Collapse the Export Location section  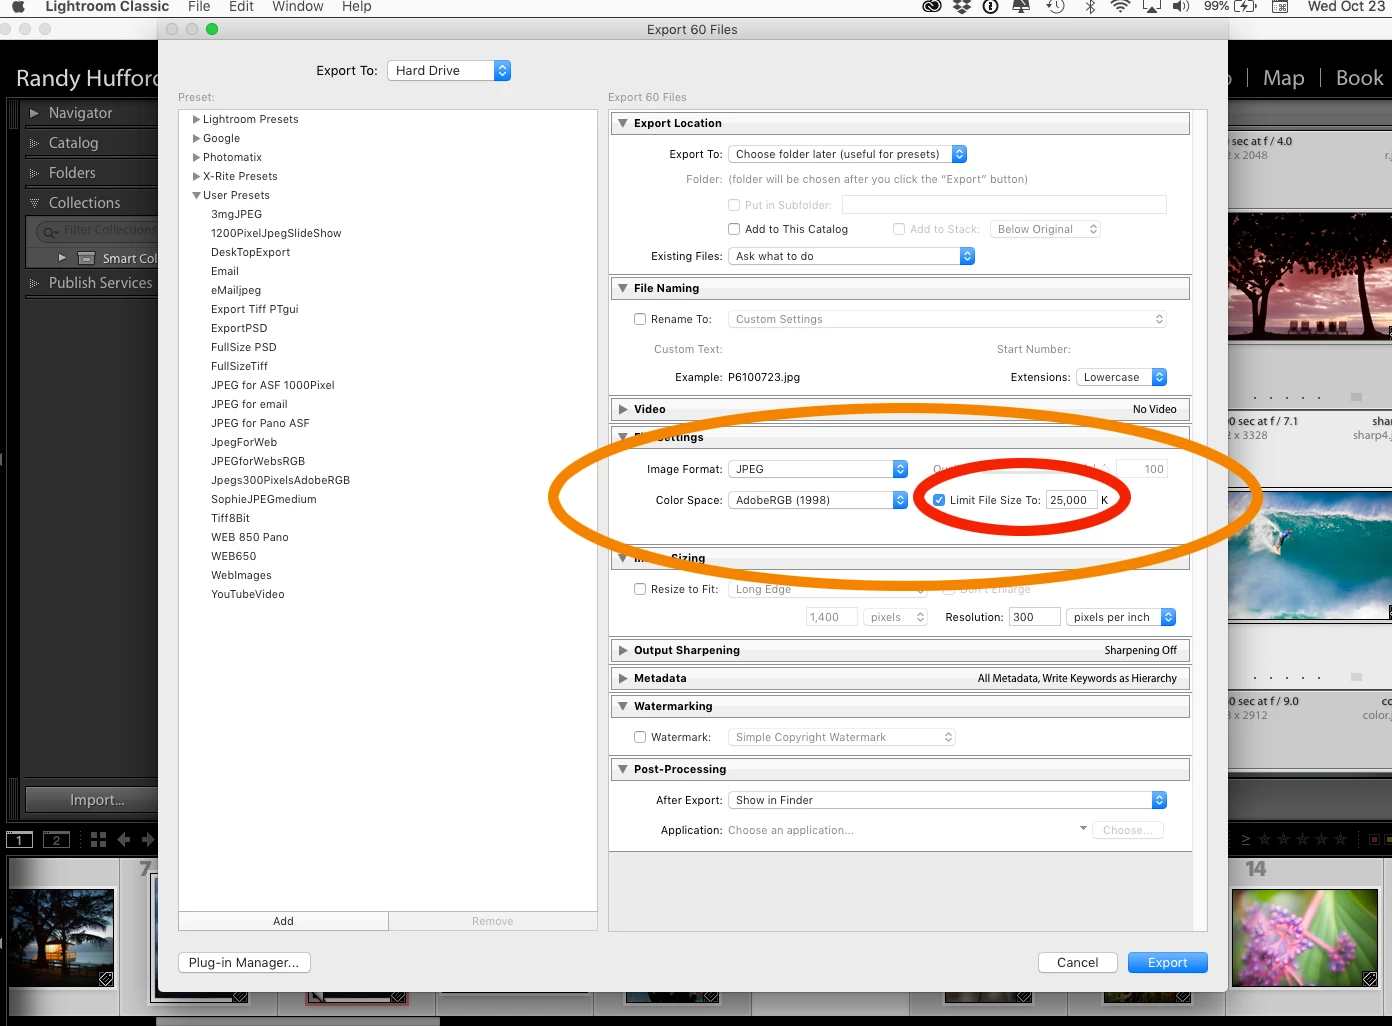pyautogui.click(x=623, y=123)
